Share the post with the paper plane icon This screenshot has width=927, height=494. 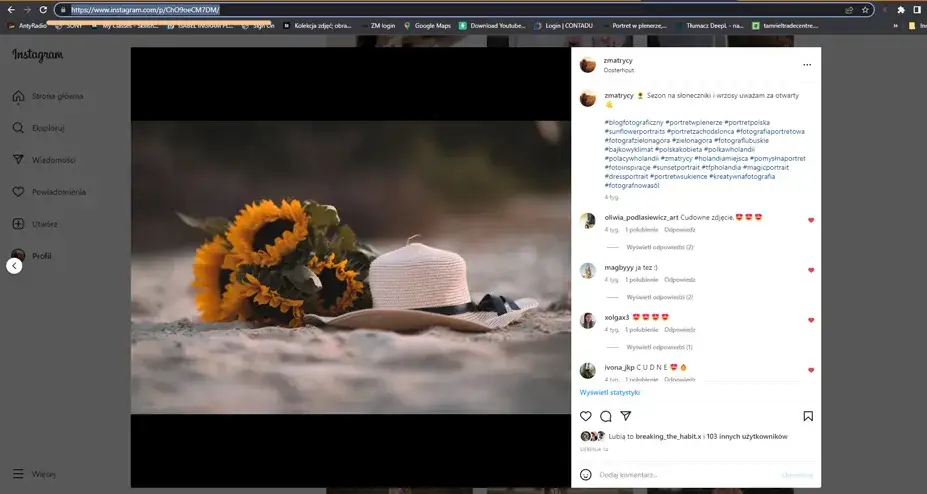pyautogui.click(x=625, y=416)
